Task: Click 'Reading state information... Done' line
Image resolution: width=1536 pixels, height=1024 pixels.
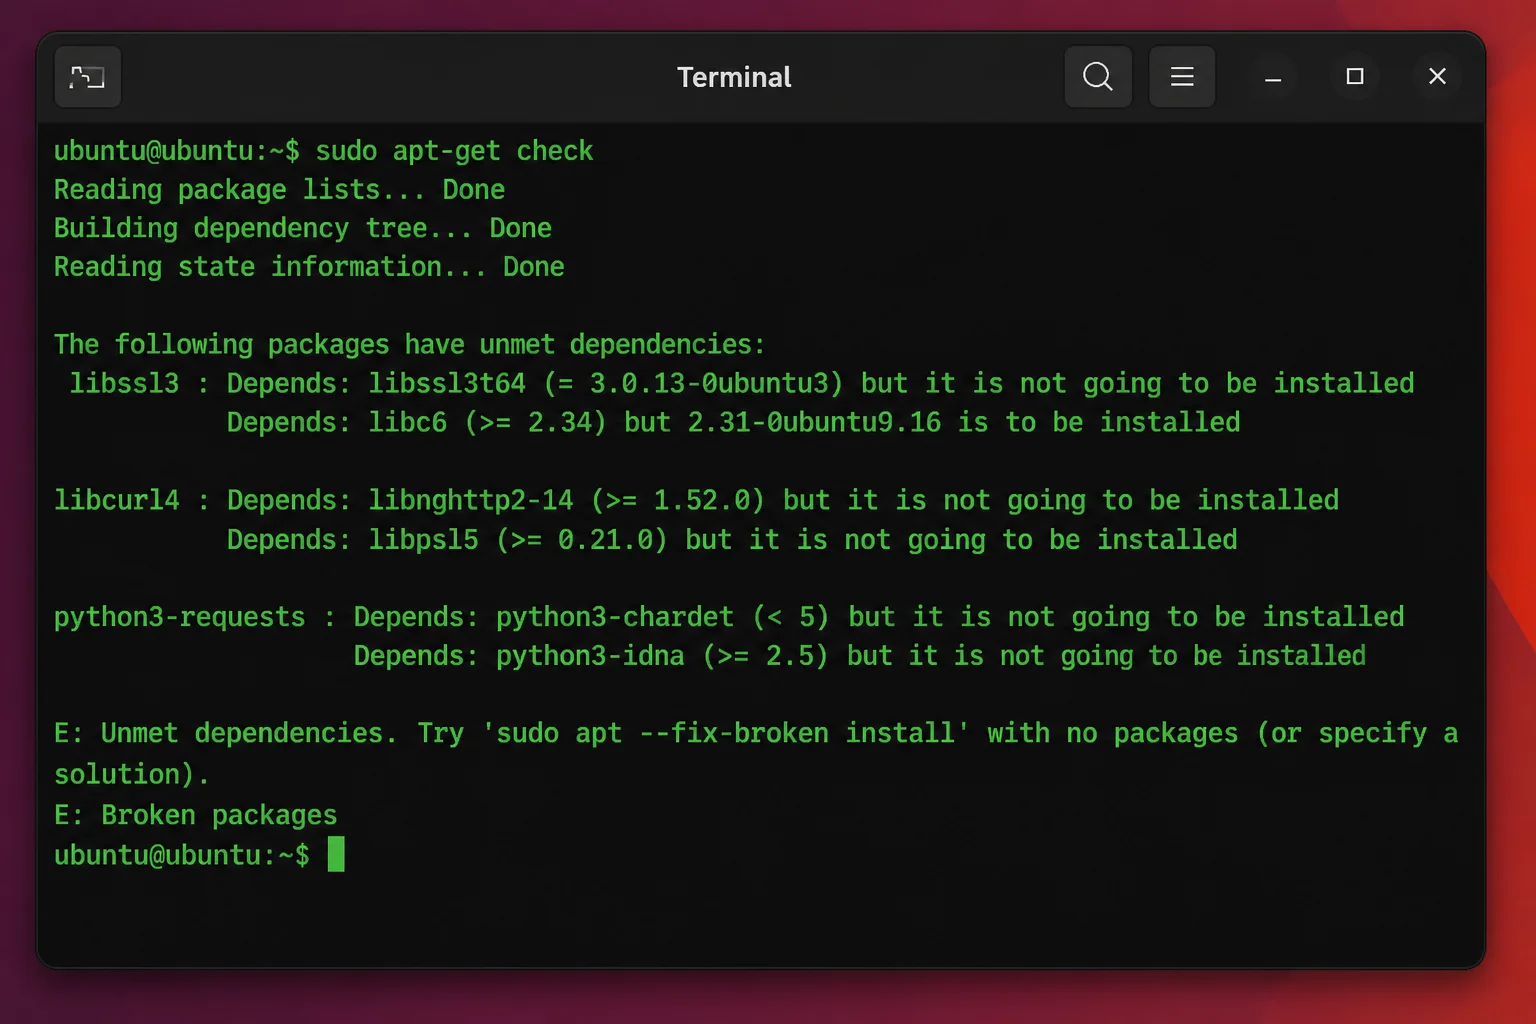Action: [x=309, y=267]
